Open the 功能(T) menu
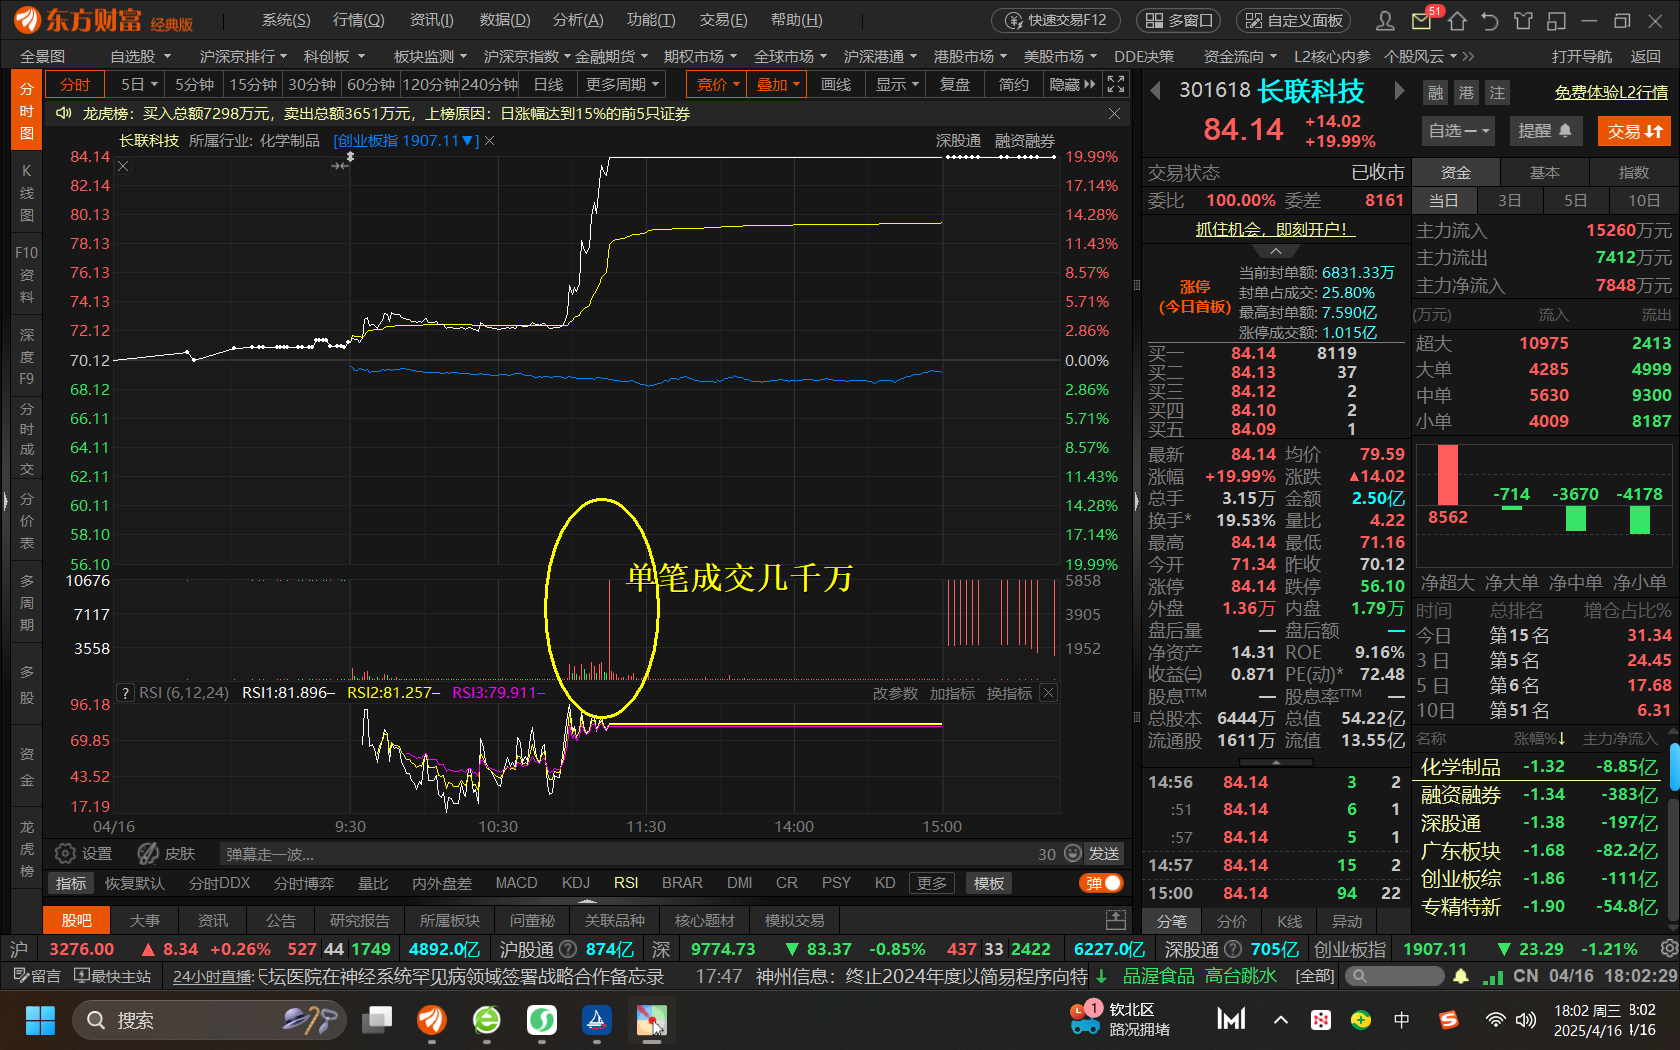 (x=650, y=19)
